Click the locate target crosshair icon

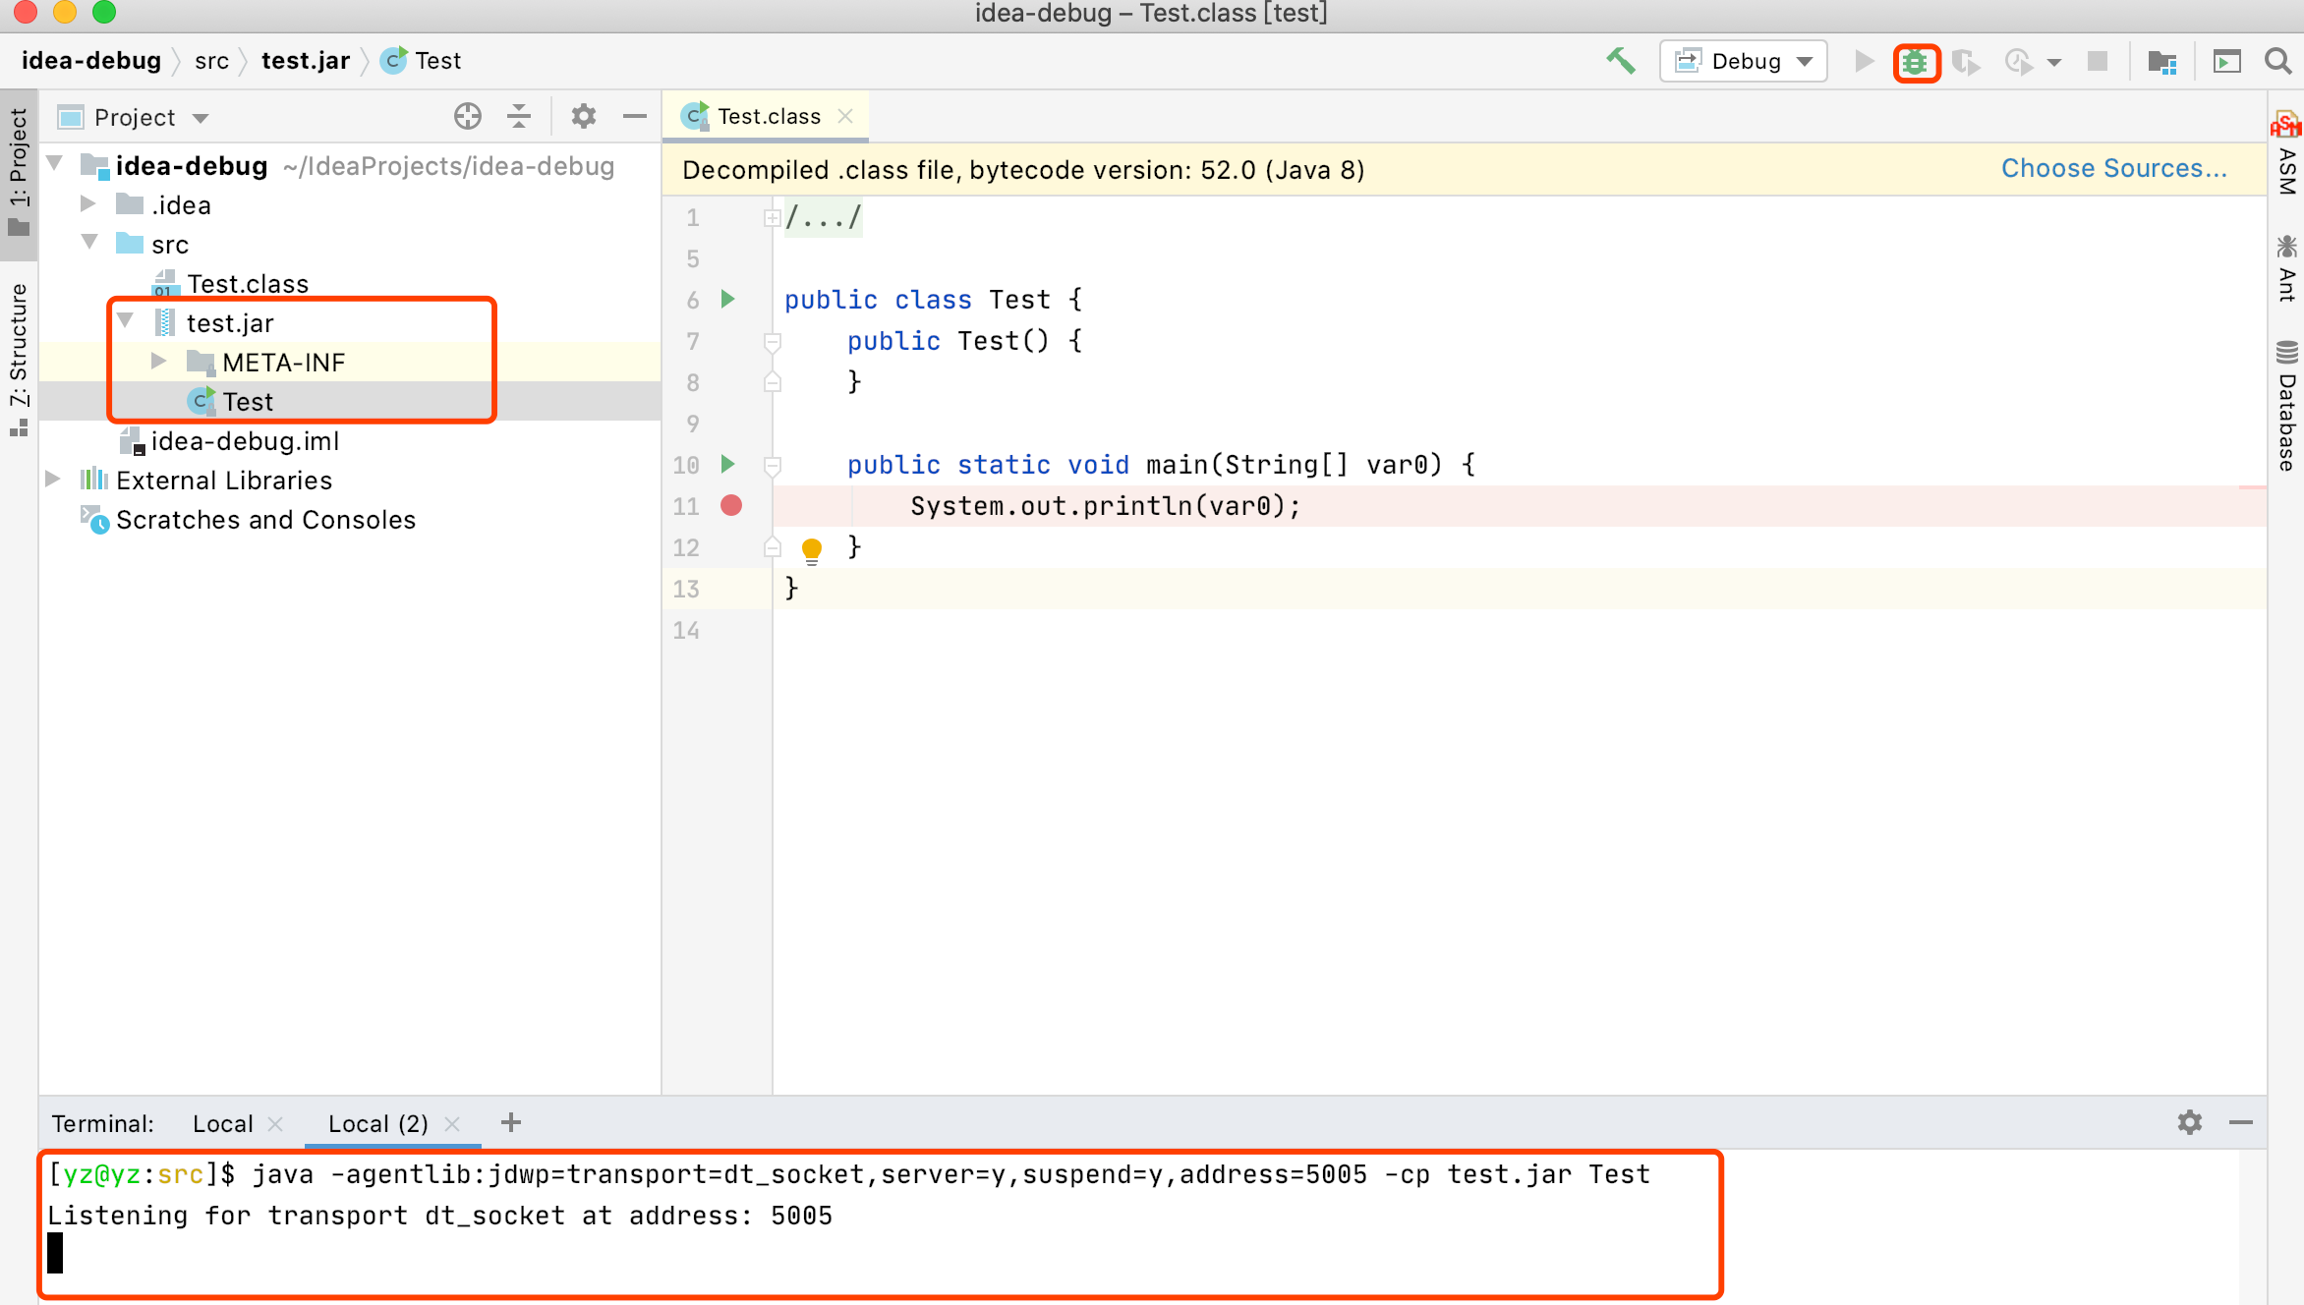pyautogui.click(x=467, y=117)
